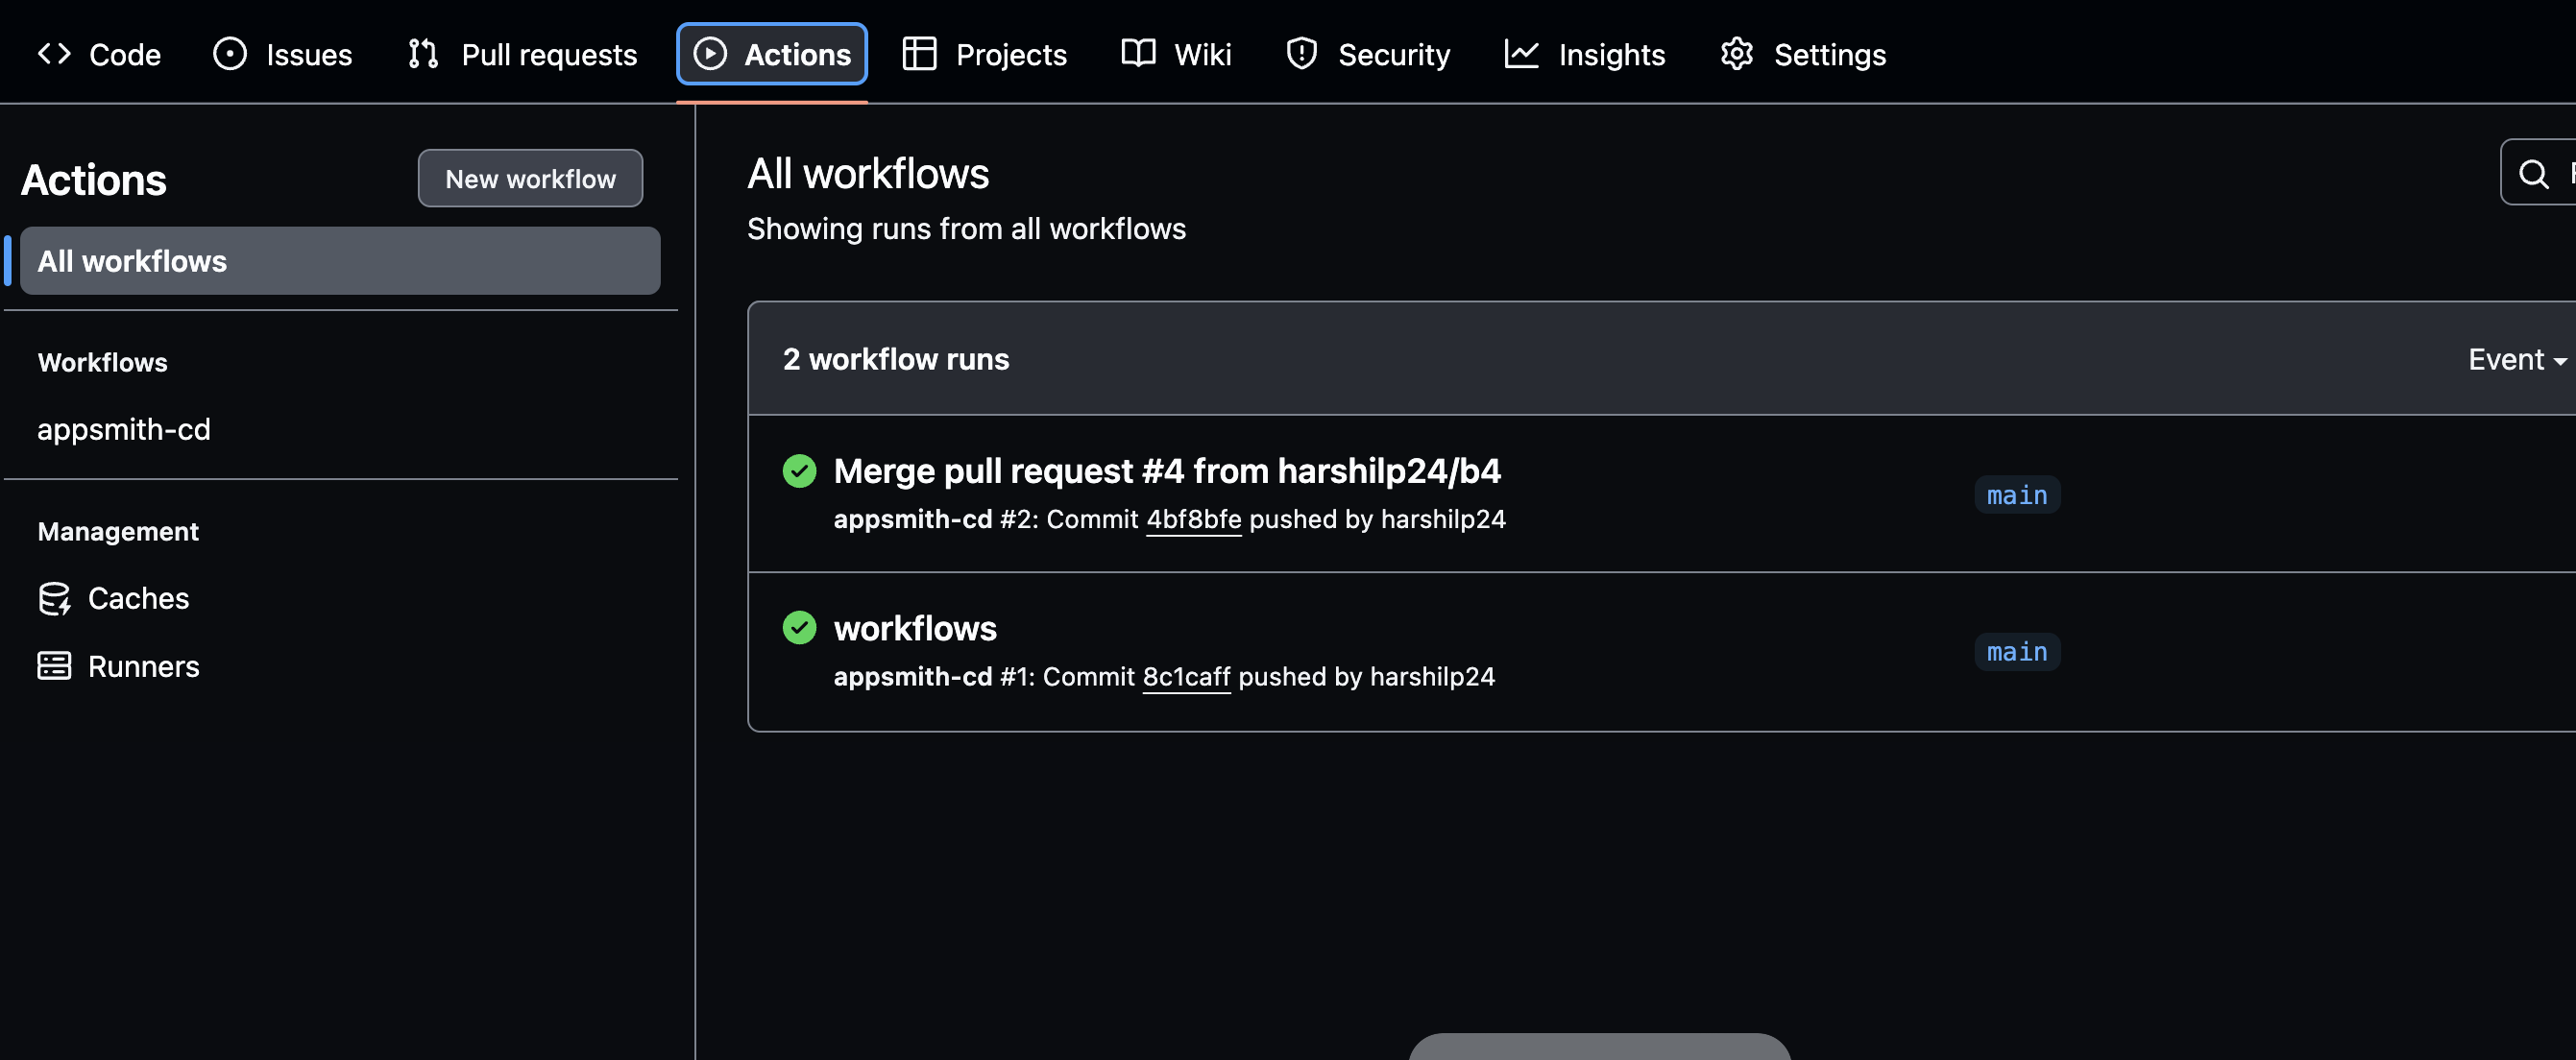This screenshot has width=2576, height=1060.
Task: Expand the Event filter dropdown
Action: 2515,359
